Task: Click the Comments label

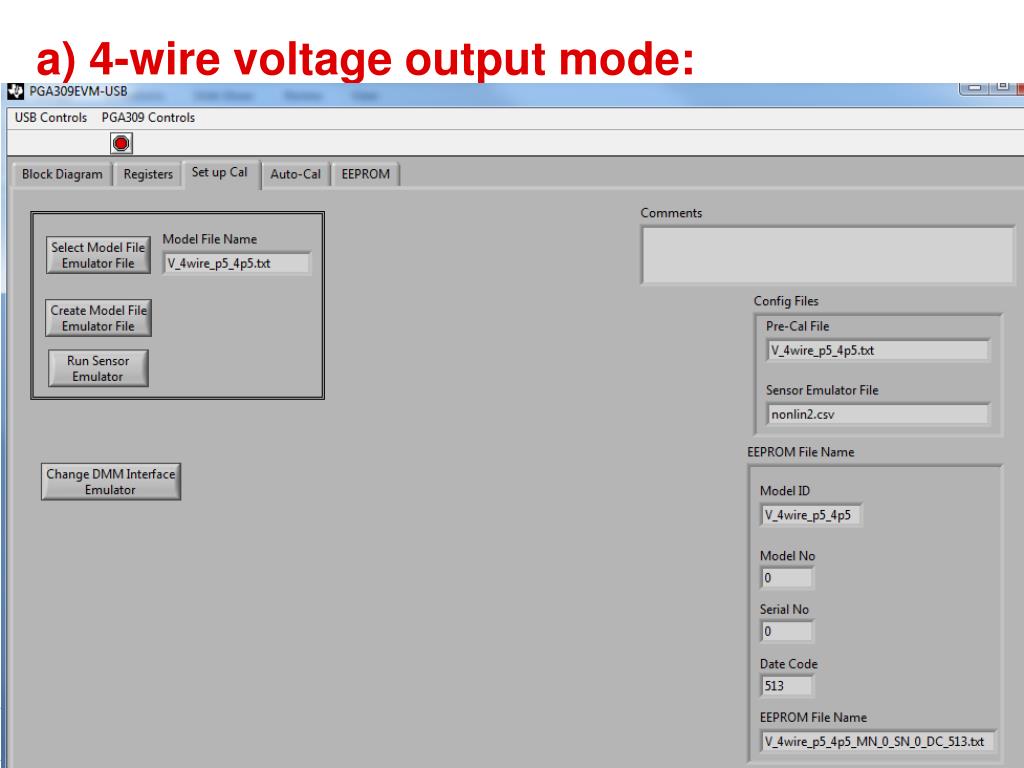Action: coord(671,213)
